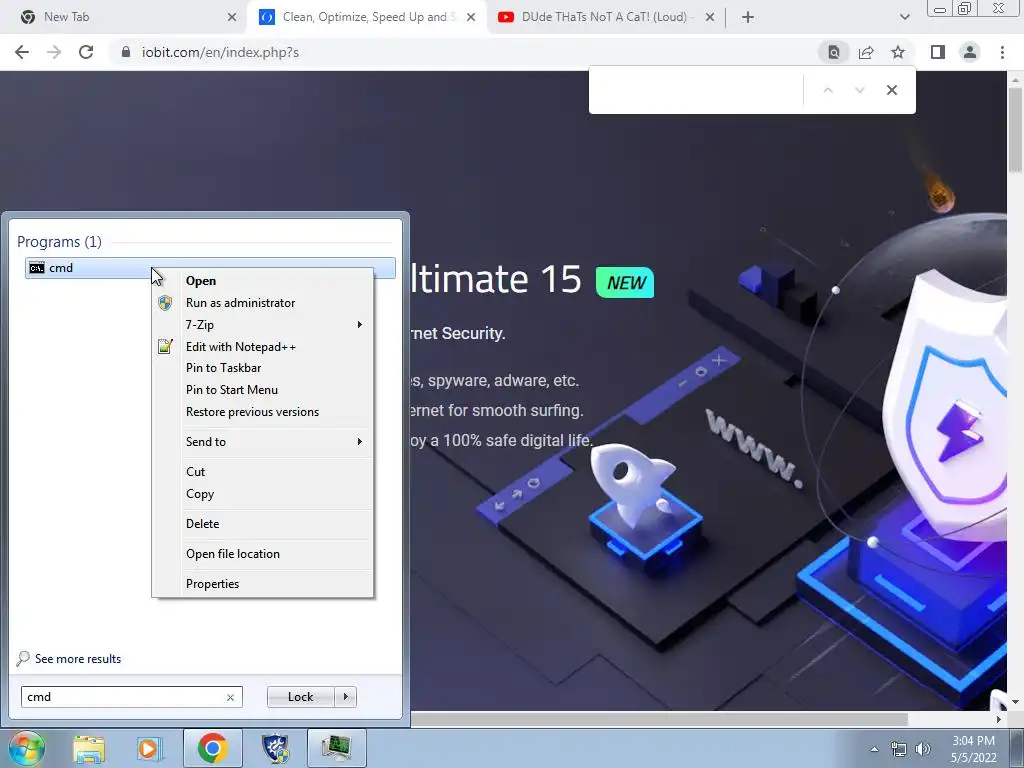Click the Lock button
The image size is (1024, 768).
pos(300,697)
